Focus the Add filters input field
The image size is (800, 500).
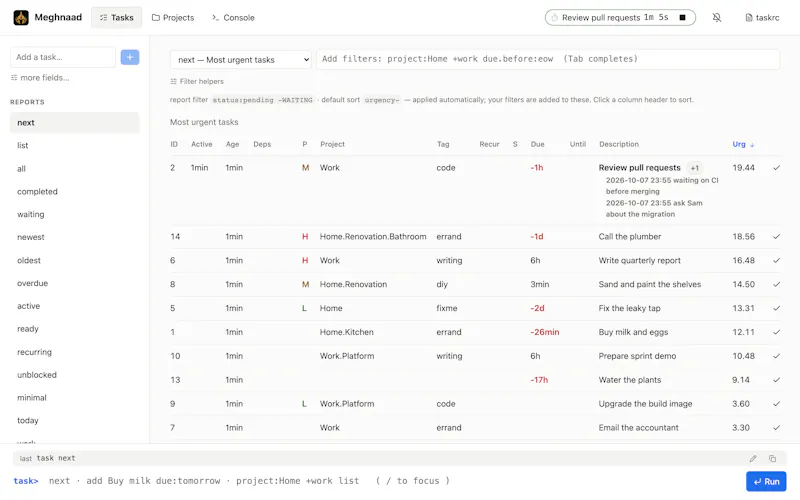pos(548,59)
